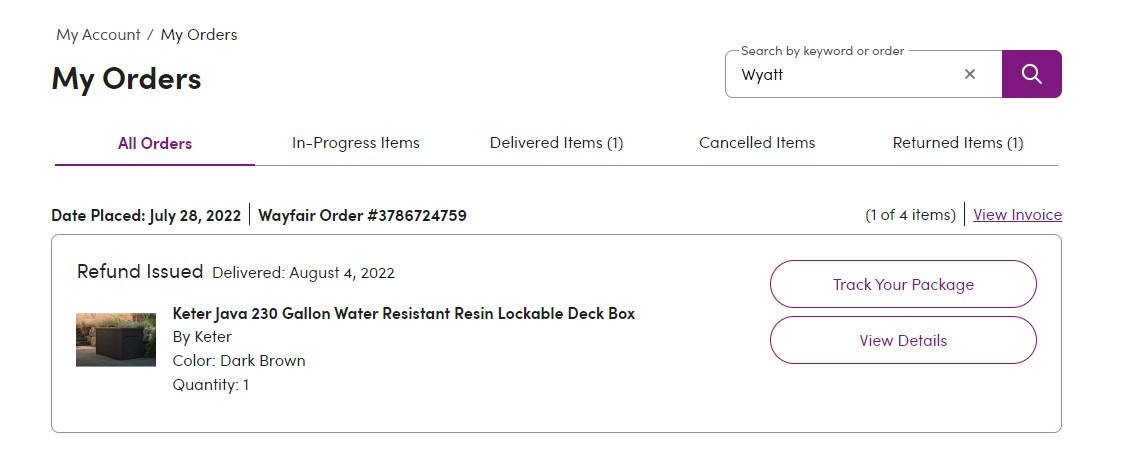Switch to the In-Progress Items tab

coord(356,143)
